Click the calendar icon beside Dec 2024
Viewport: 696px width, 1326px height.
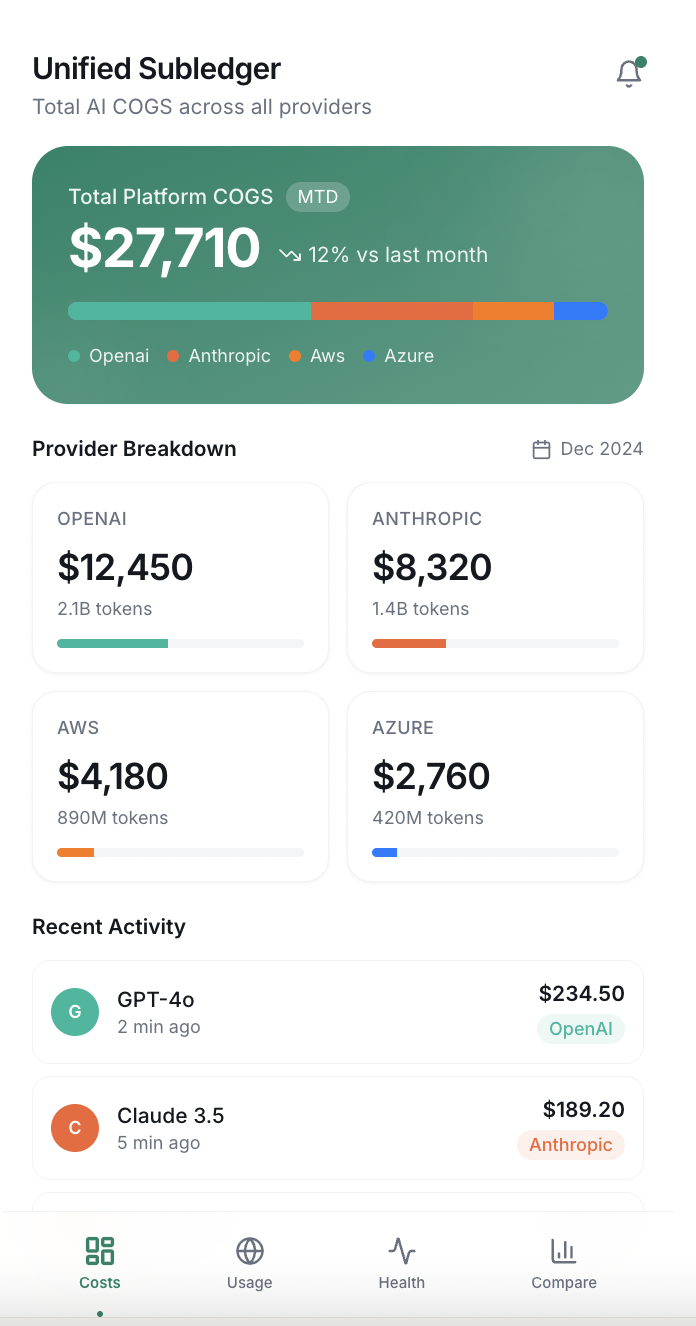click(541, 449)
